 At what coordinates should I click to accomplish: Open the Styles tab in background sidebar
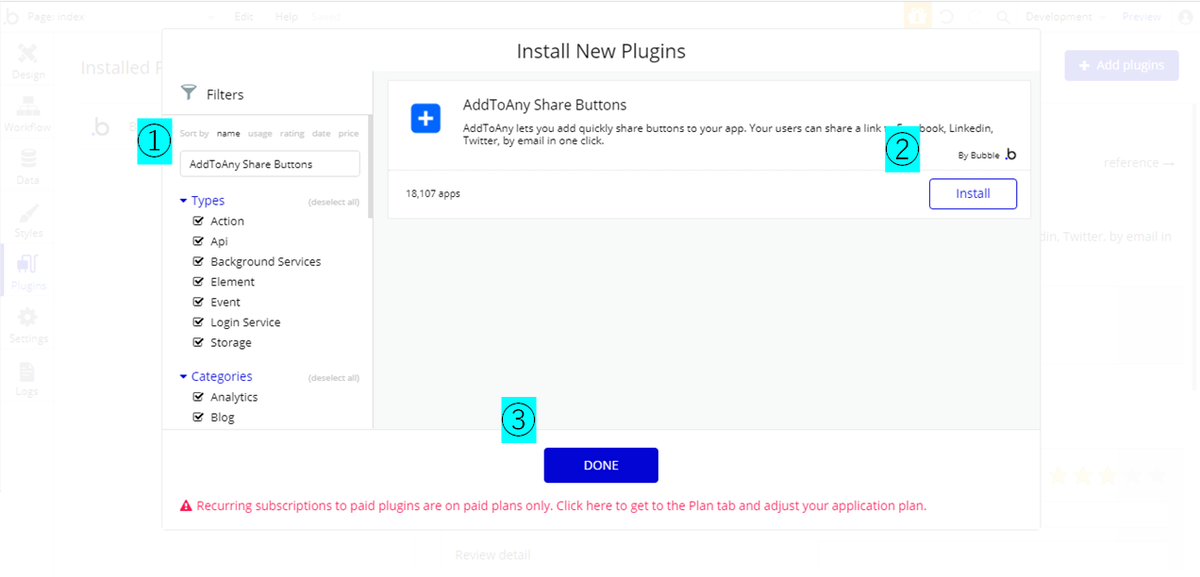coord(28,220)
